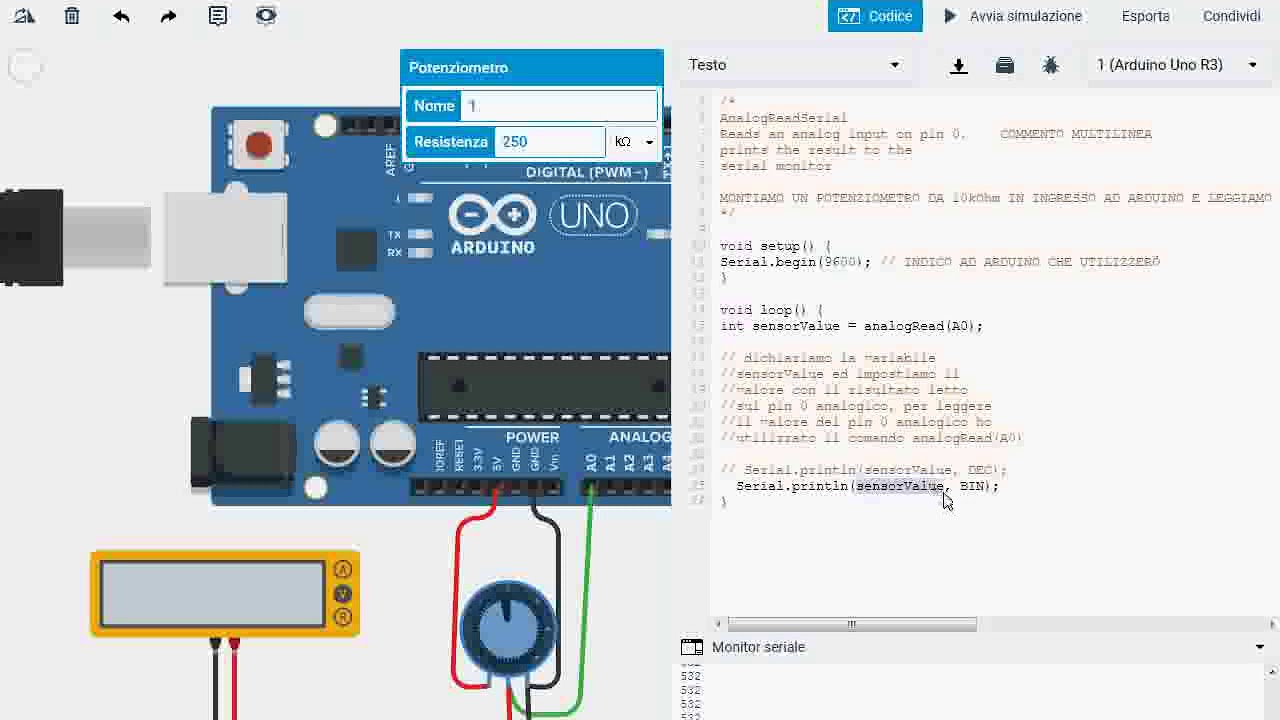
Task: Undo the last action
Action: (x=121, y=16)
